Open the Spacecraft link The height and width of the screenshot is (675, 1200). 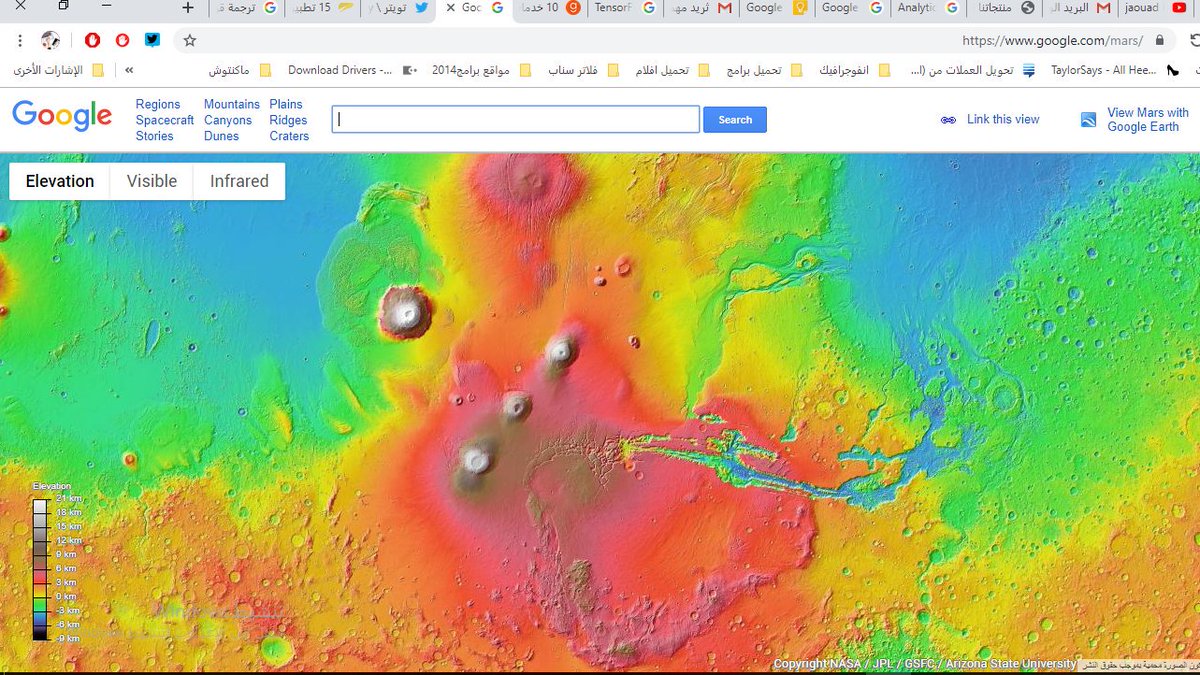165,120
